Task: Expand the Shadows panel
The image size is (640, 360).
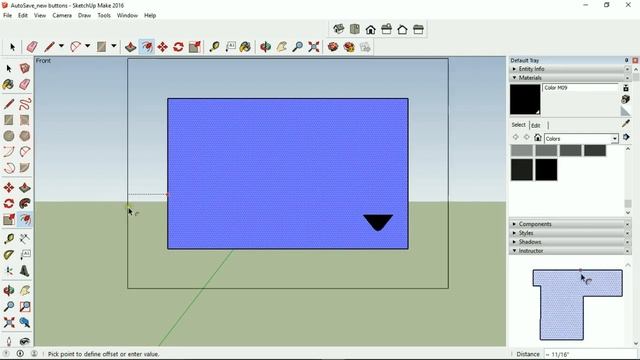Action: (570, 242)
